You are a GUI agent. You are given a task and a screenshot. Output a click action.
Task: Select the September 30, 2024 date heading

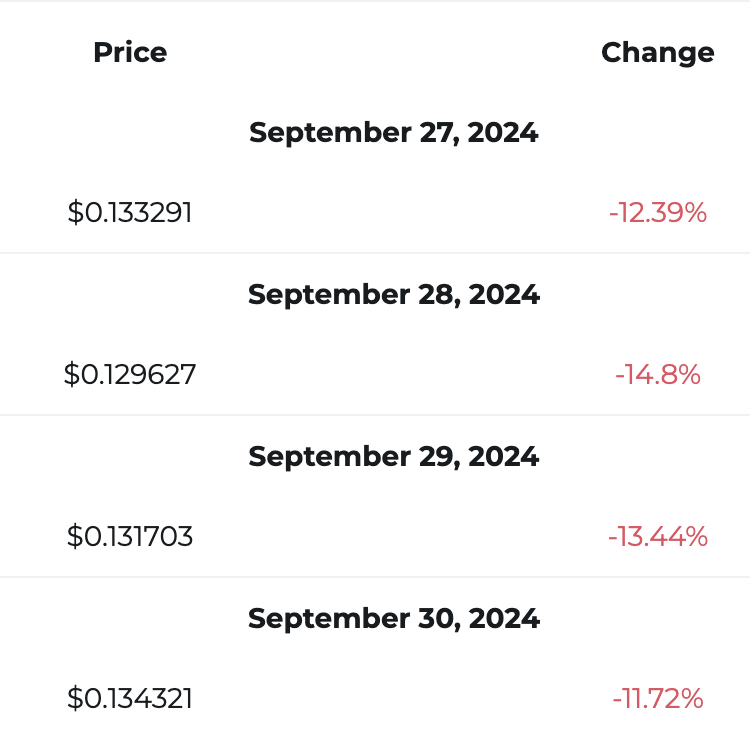click(394, 619)
